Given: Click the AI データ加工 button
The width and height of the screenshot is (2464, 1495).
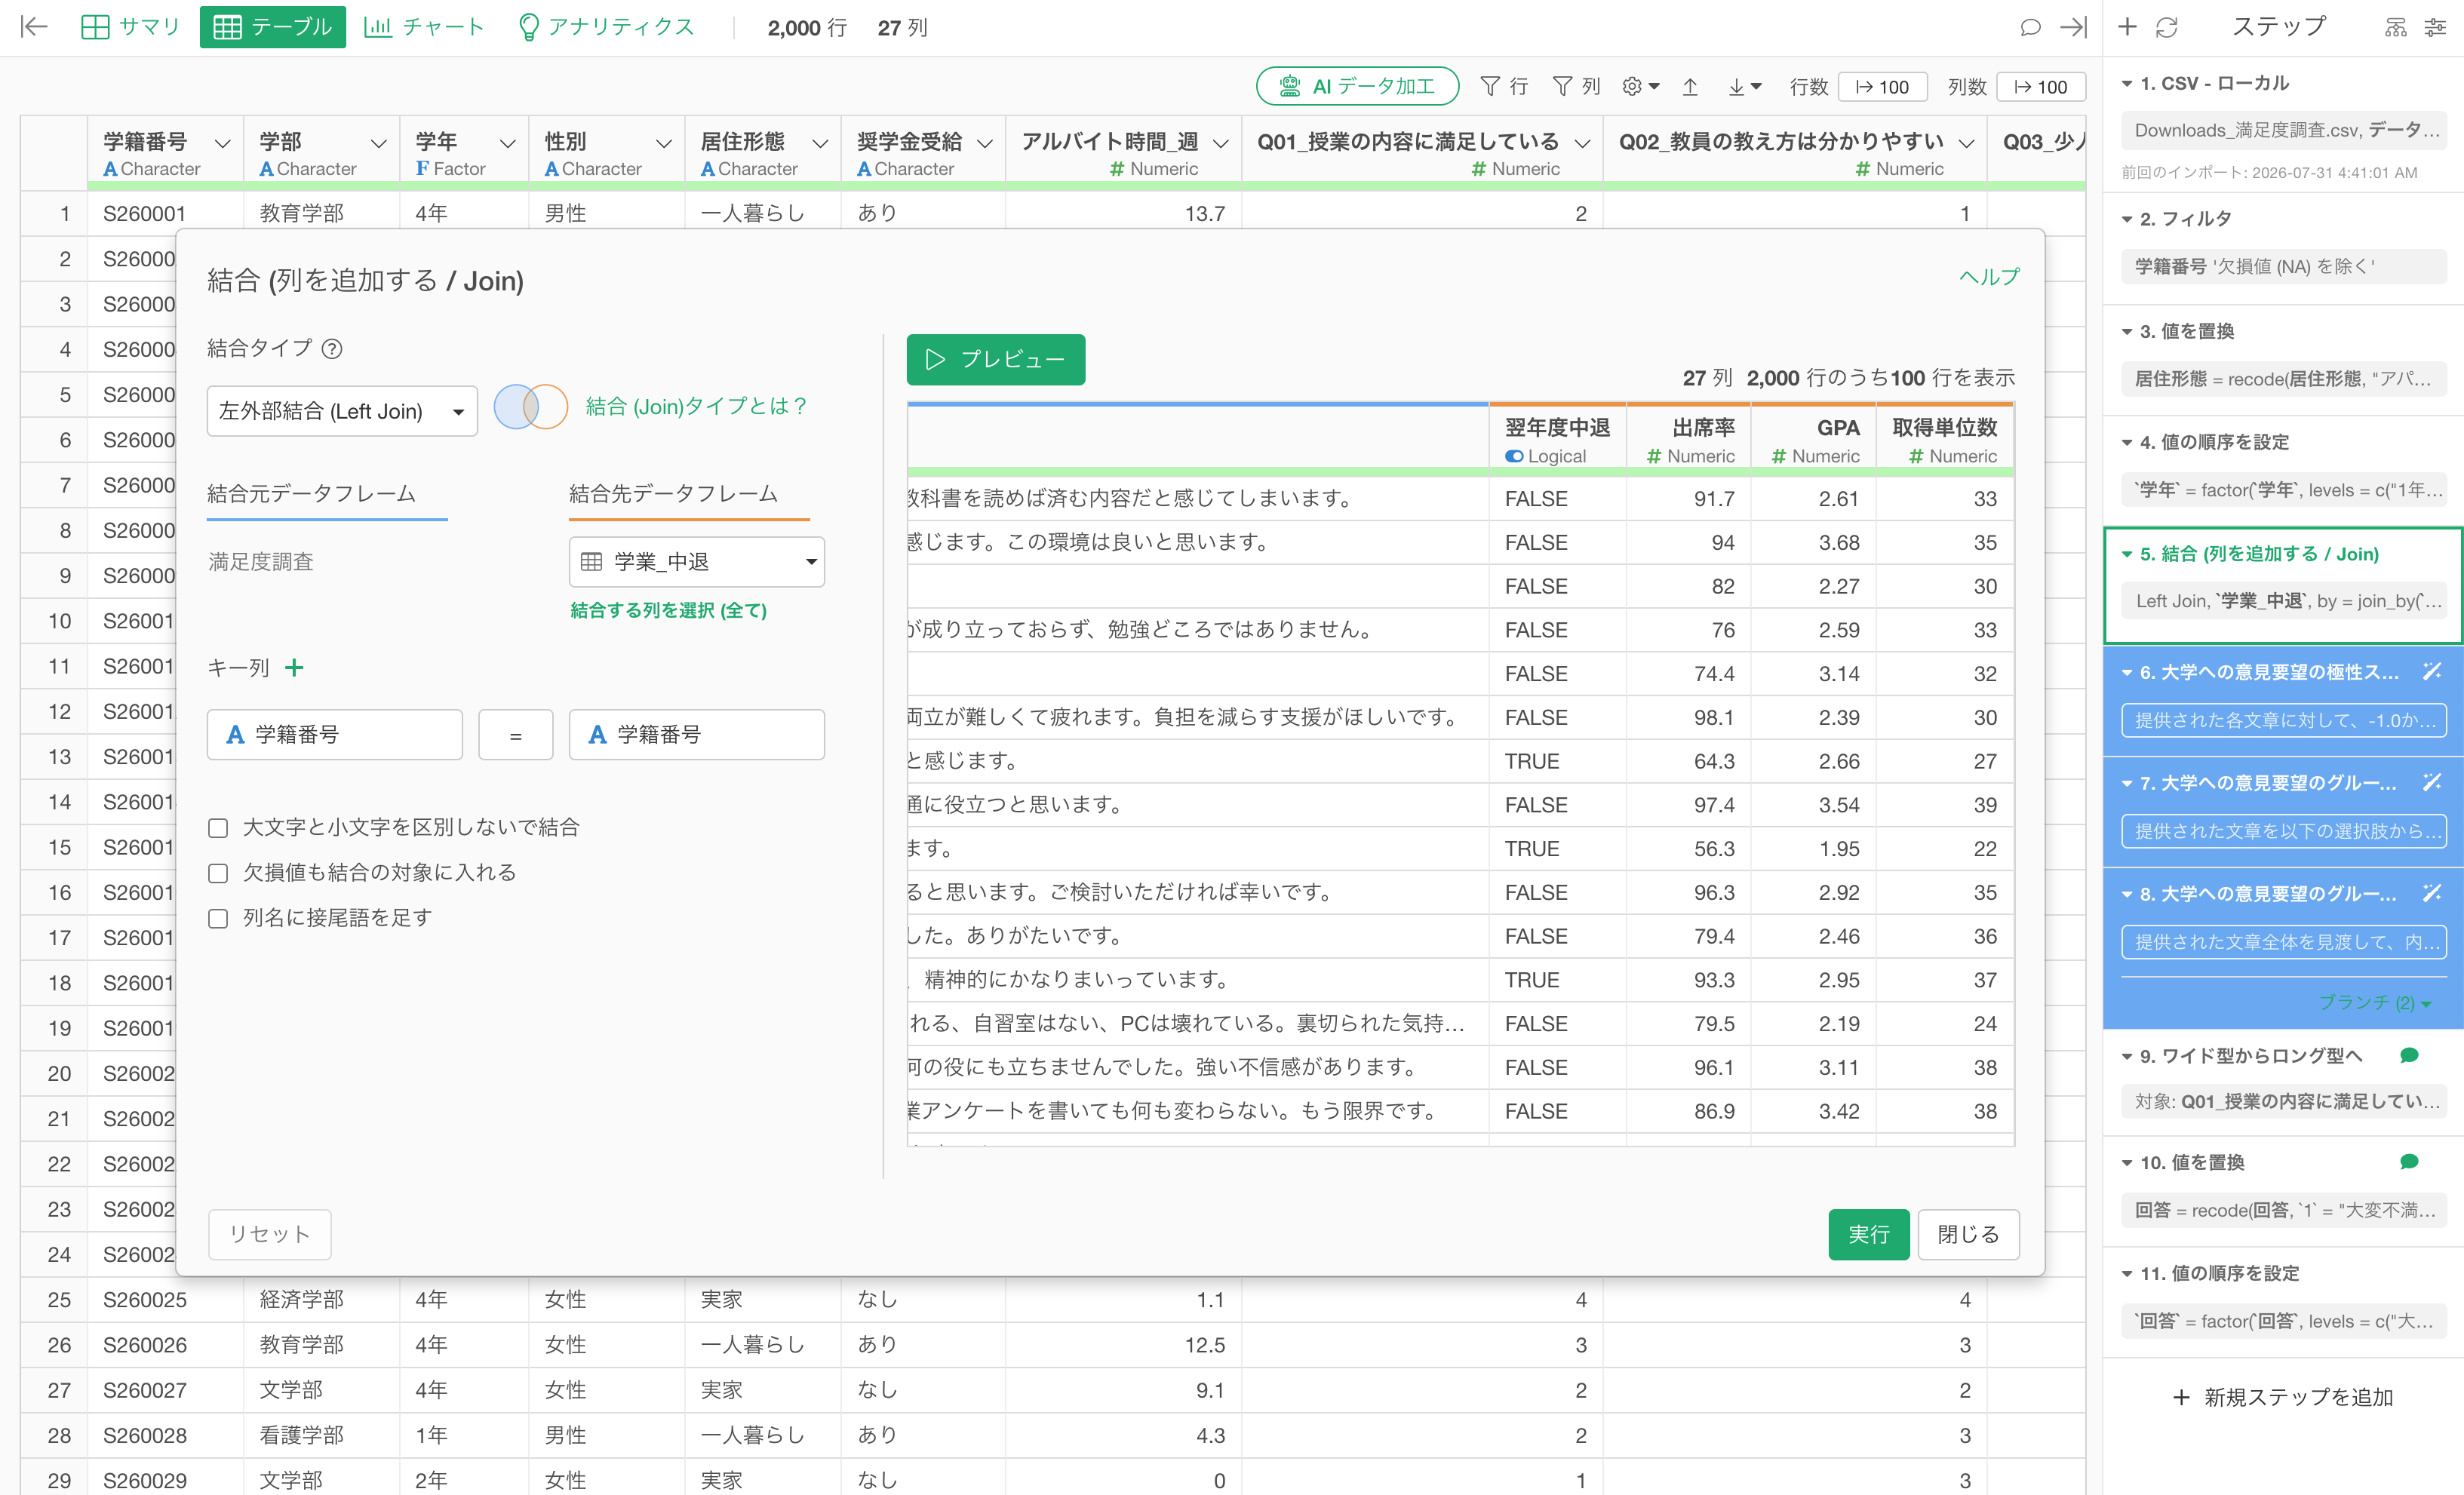Looking at the screenshot, I should coord(1357,87).
